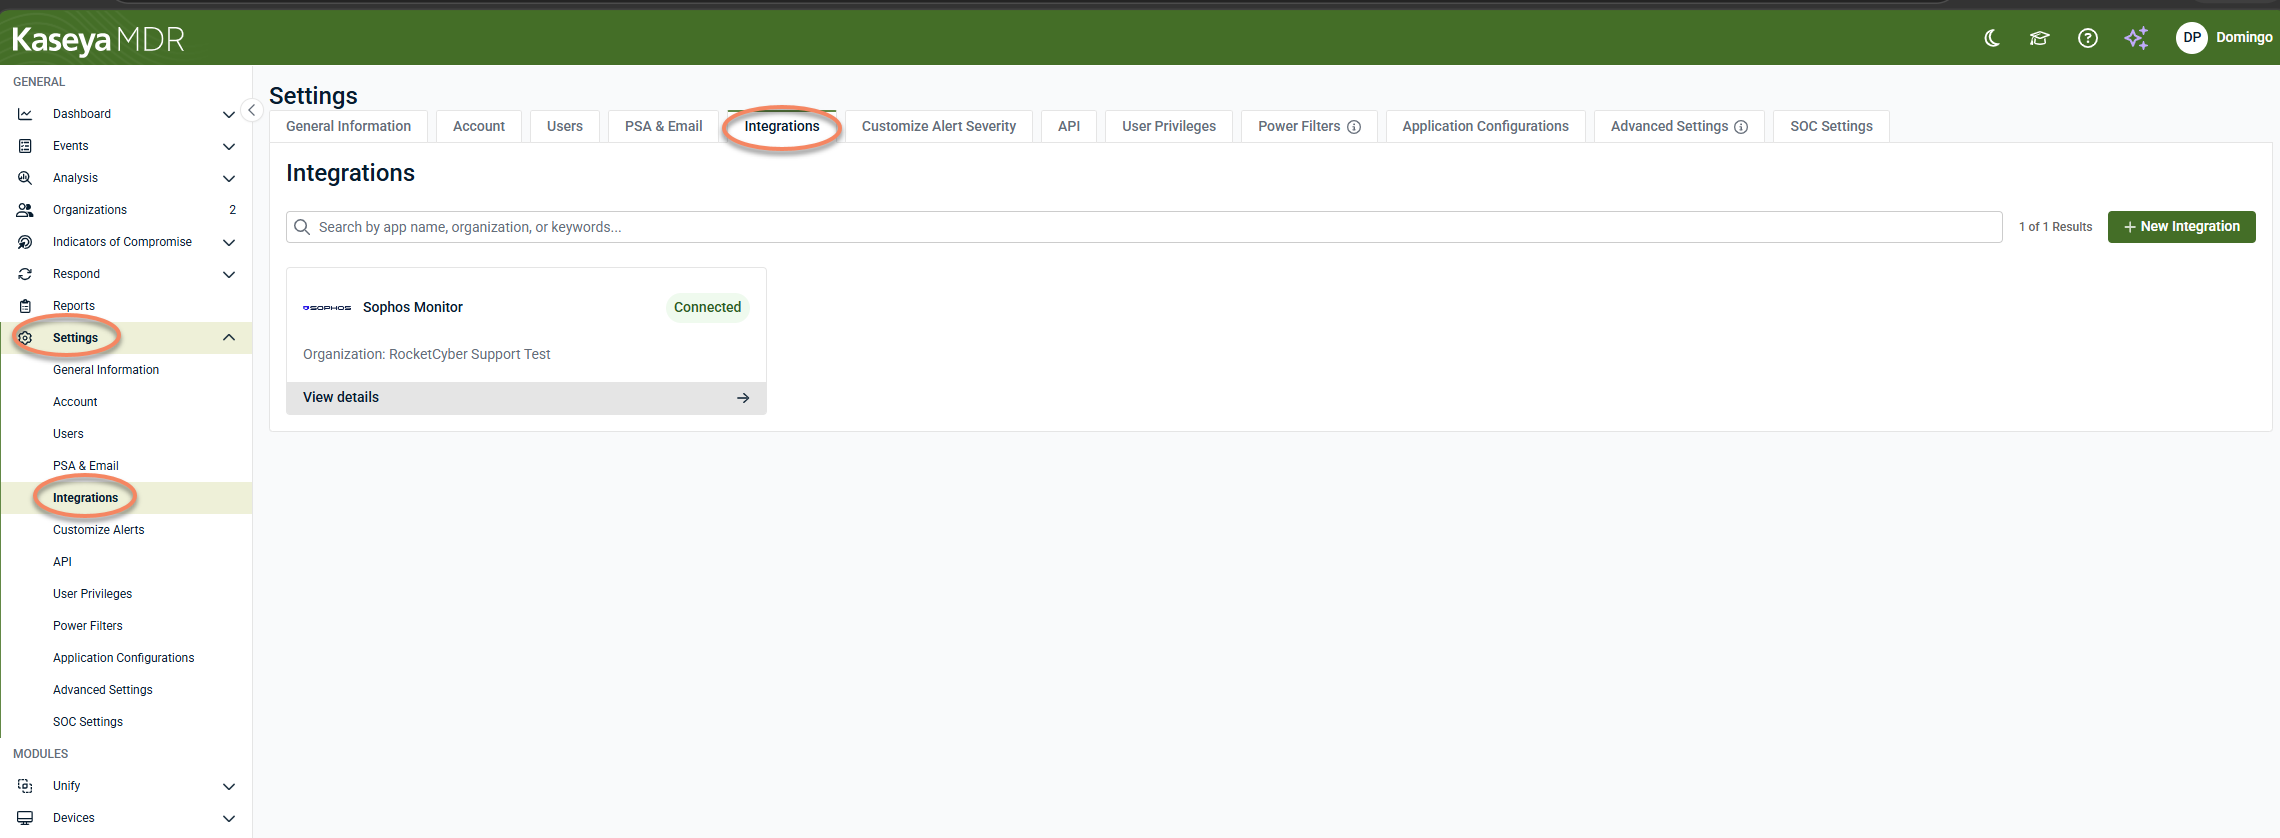Expand the Events menu chevron
Image resolution: width=2280 pixels, height=838 pixels.
pos(229,146)
